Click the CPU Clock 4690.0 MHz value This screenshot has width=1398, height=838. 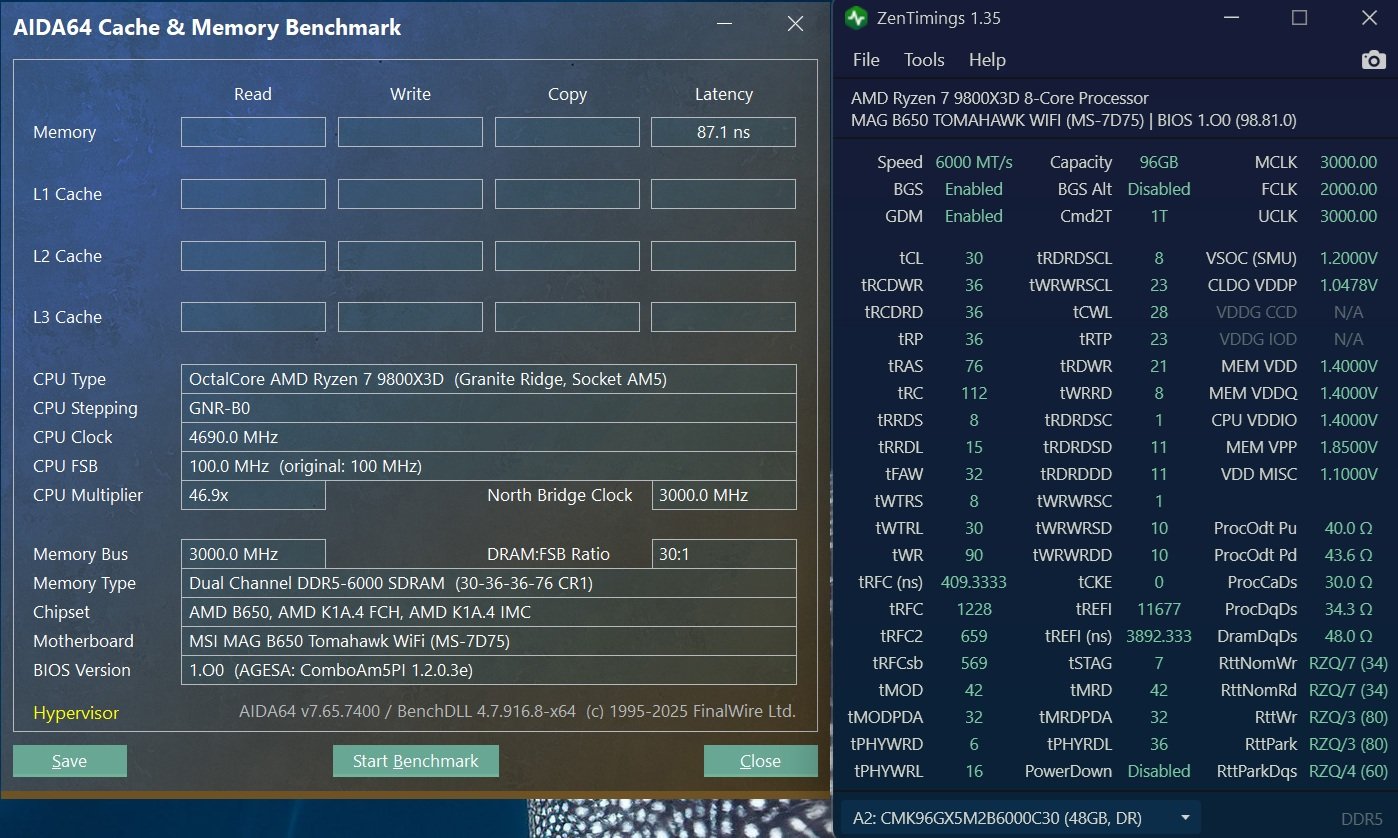[x=489, y=437]
